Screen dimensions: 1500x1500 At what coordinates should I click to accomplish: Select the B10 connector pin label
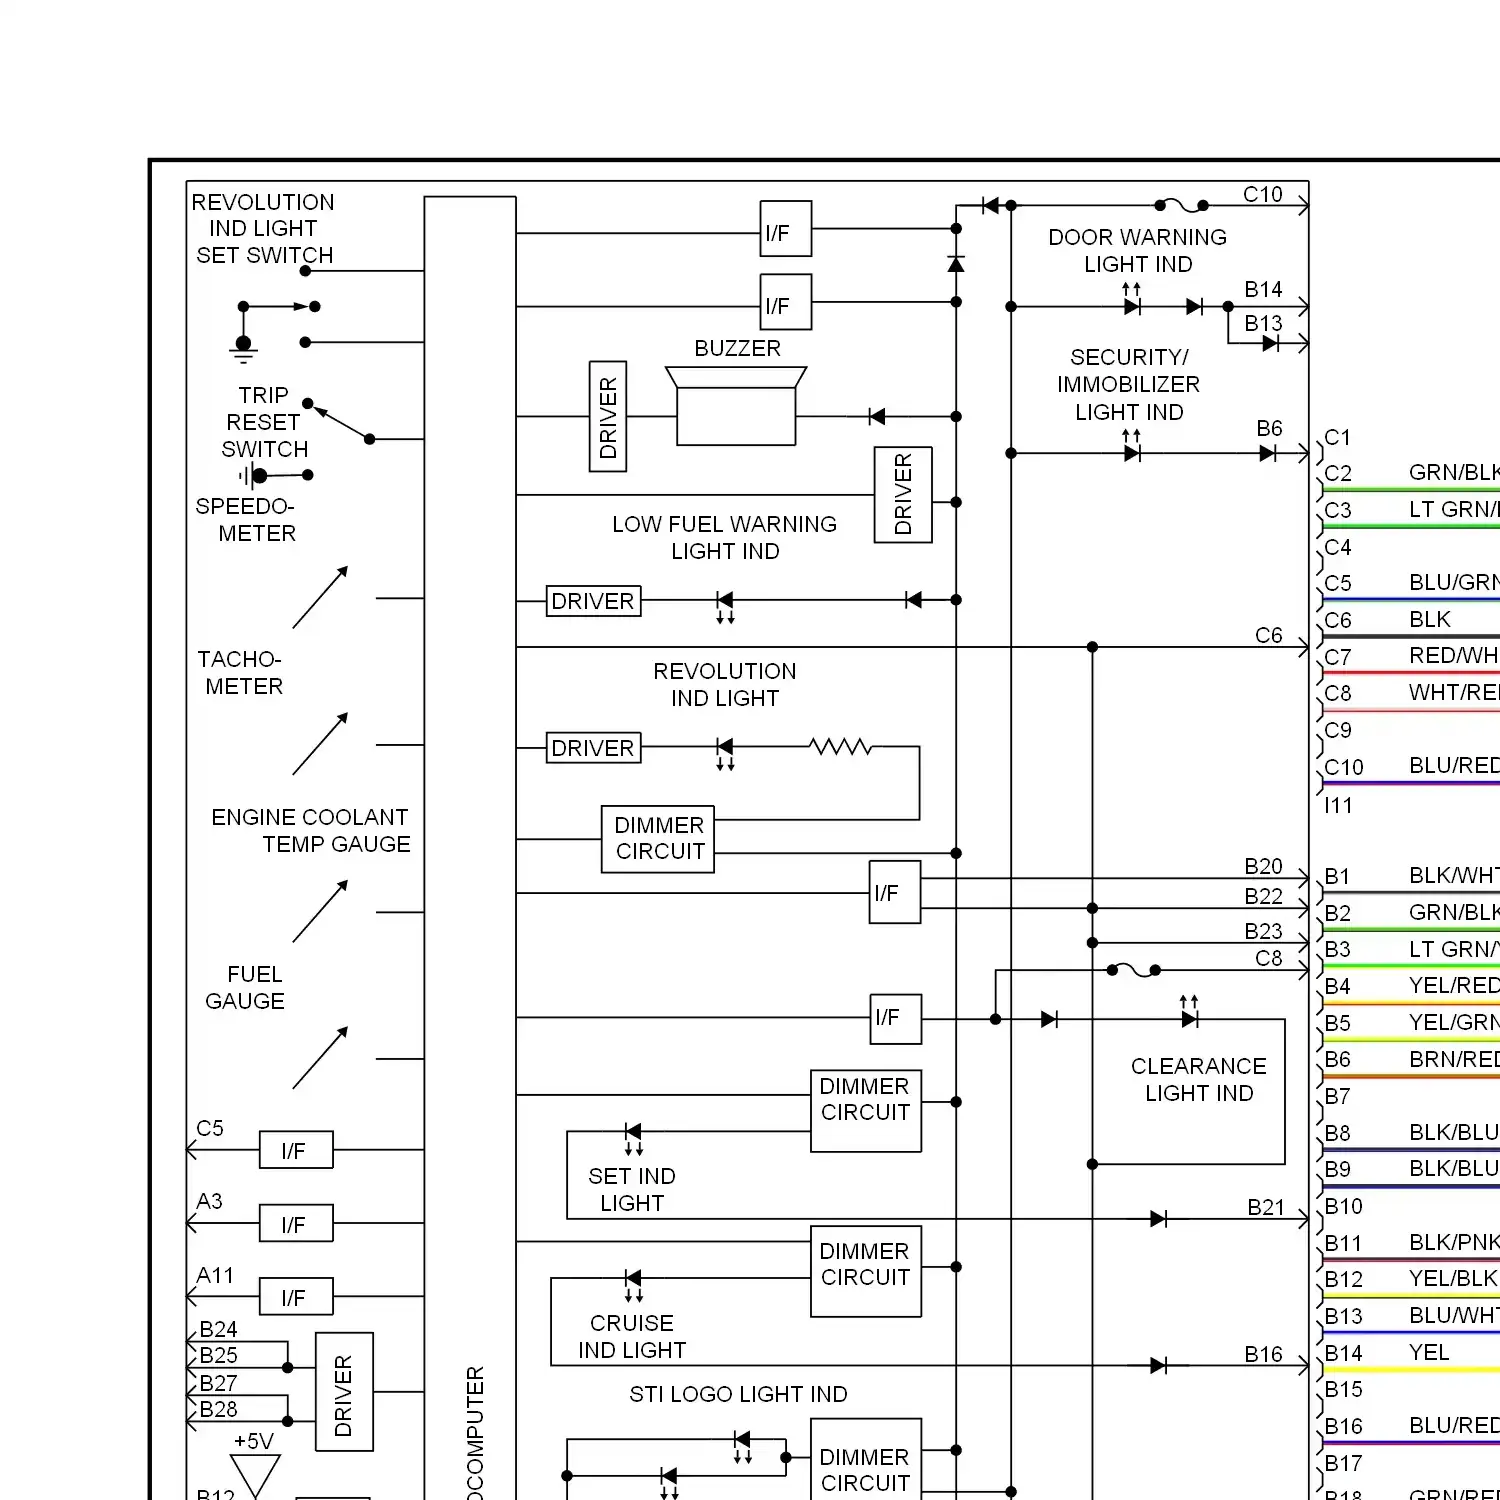(1343, 1206)
